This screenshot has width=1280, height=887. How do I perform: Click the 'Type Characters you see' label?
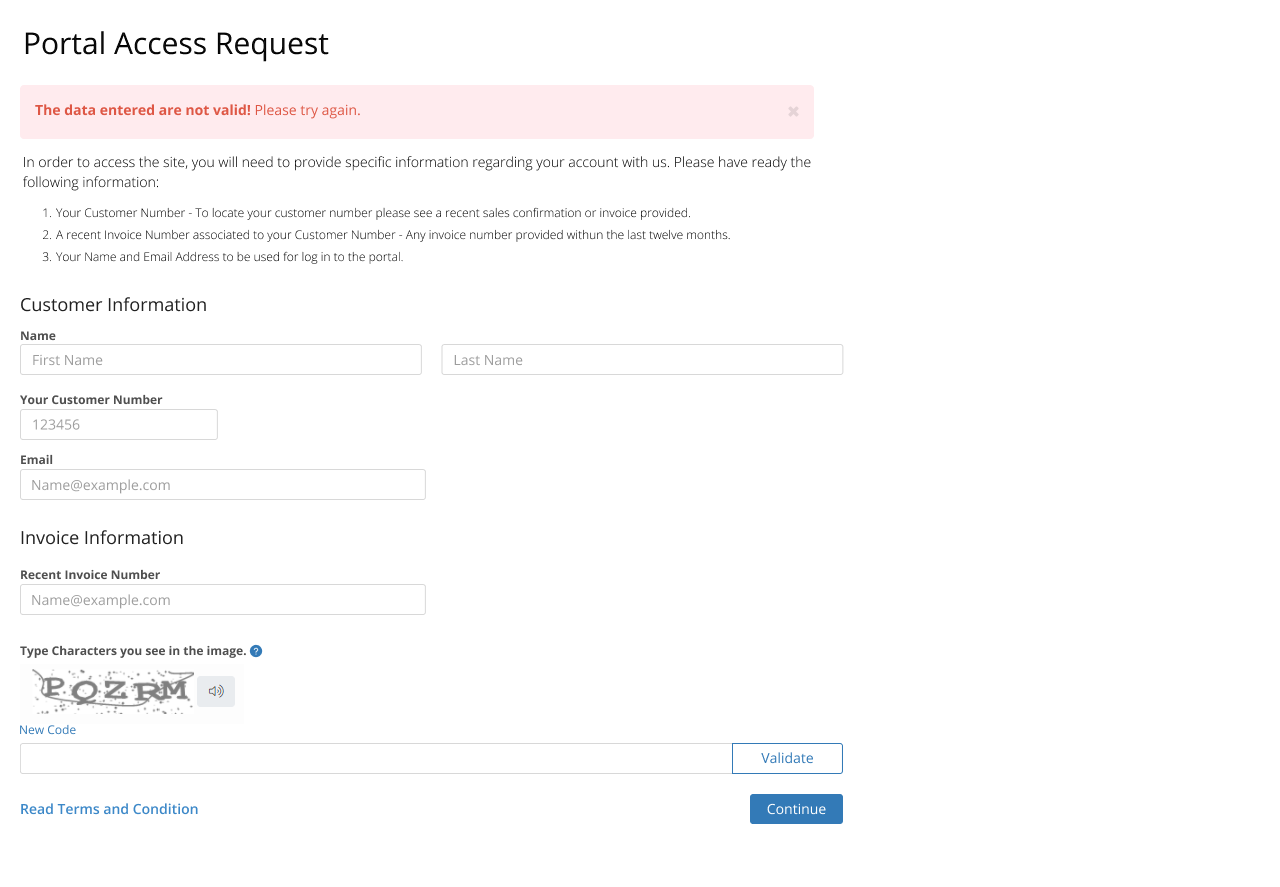point(133,651)
